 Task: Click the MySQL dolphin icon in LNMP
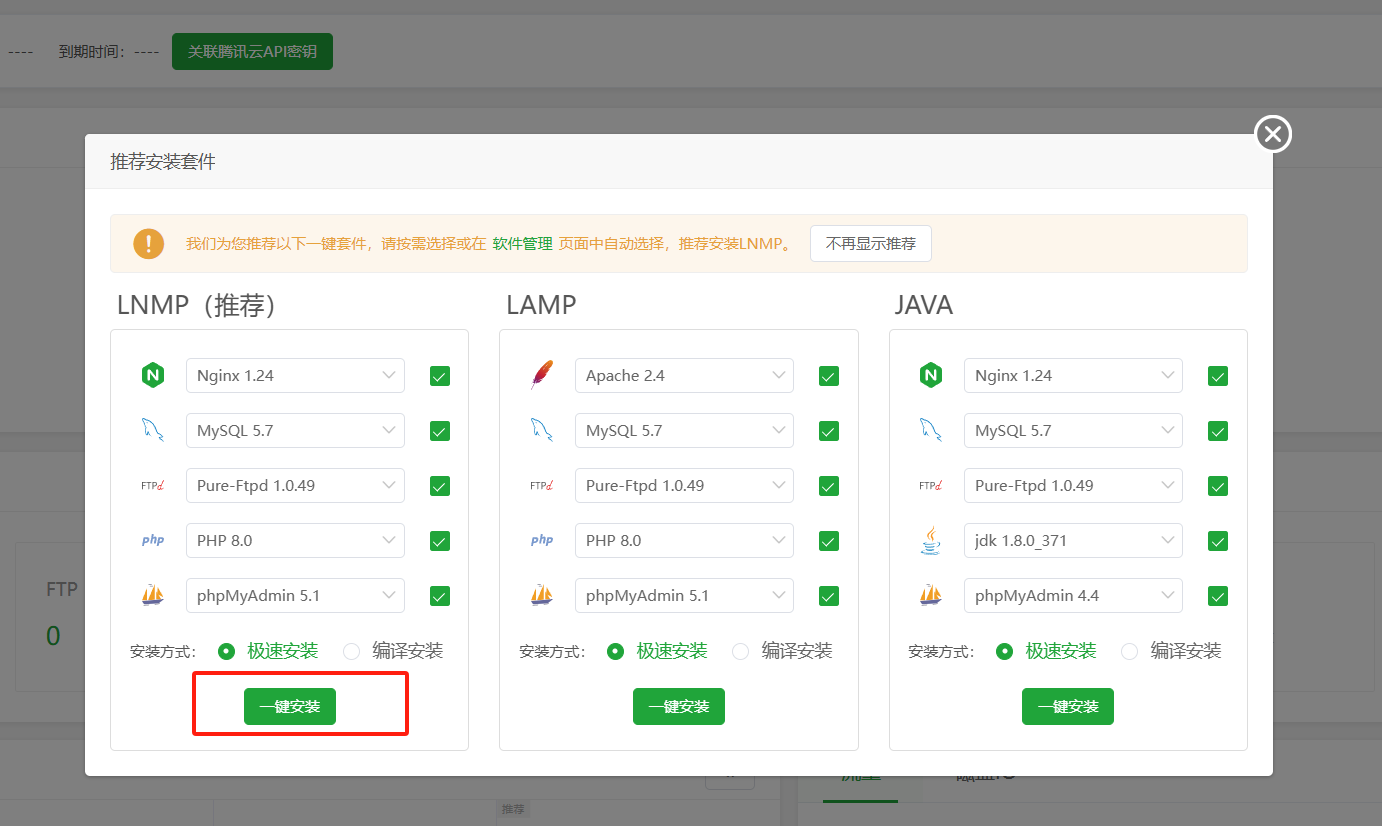pyautogui.click(x=152, y=431)
